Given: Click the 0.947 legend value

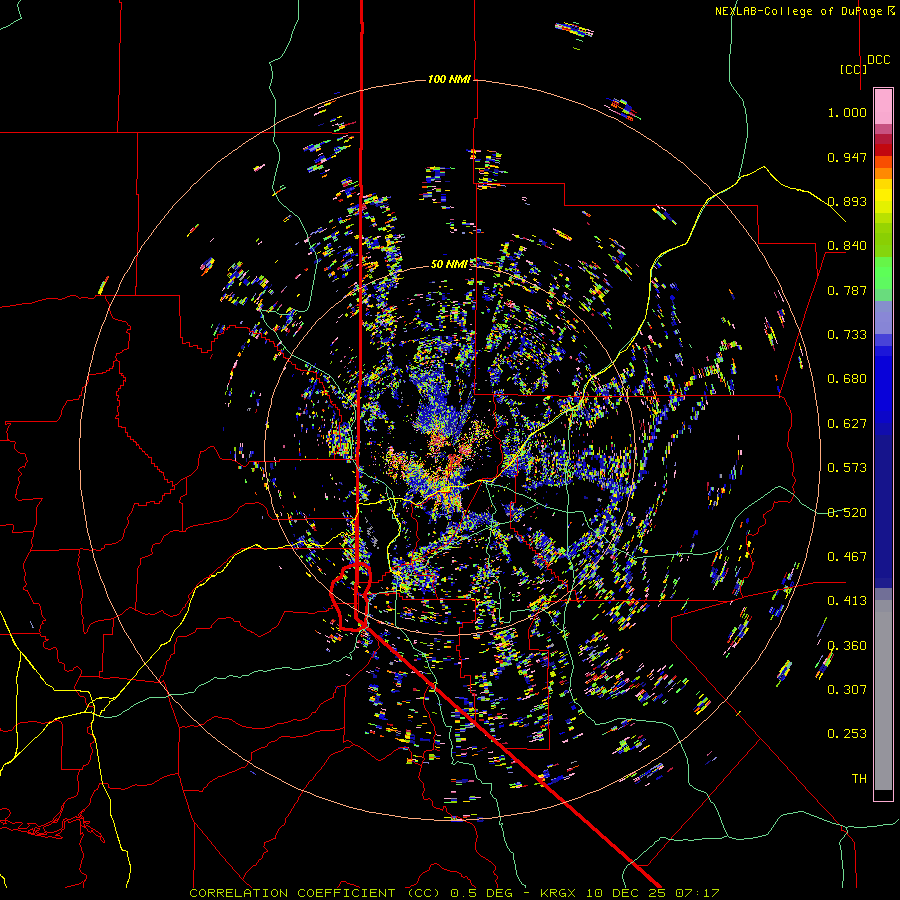Looking at the screenshot, I should [x=847, y=157].
